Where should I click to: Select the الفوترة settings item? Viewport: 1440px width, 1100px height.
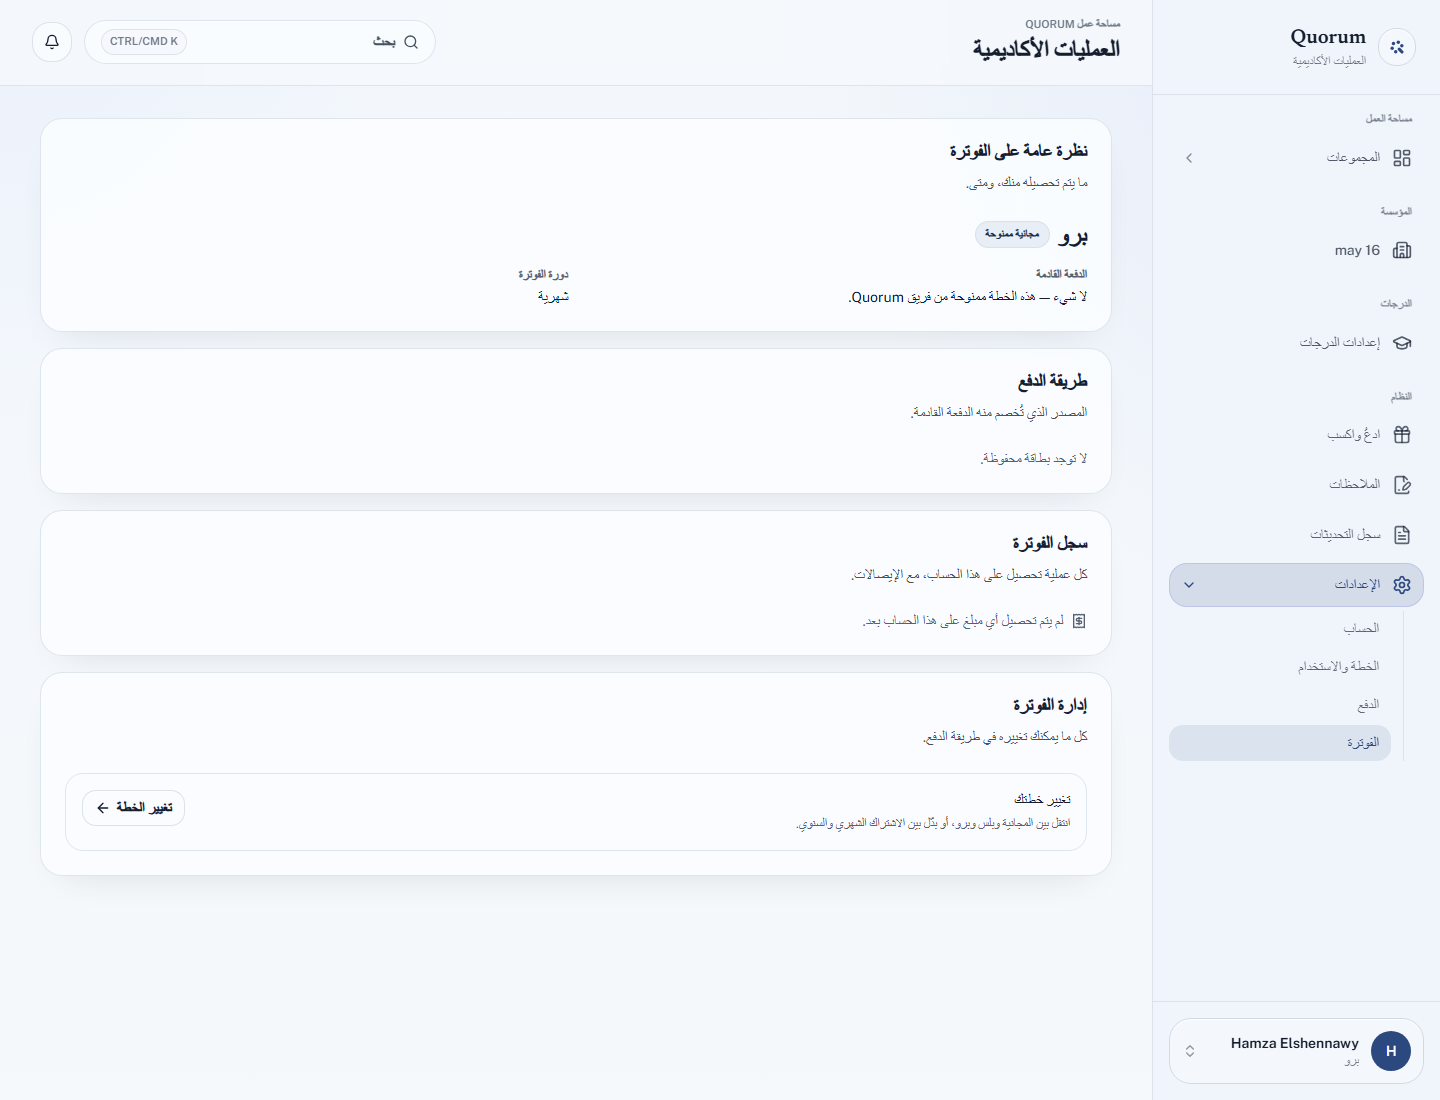tap(1280, 743)
